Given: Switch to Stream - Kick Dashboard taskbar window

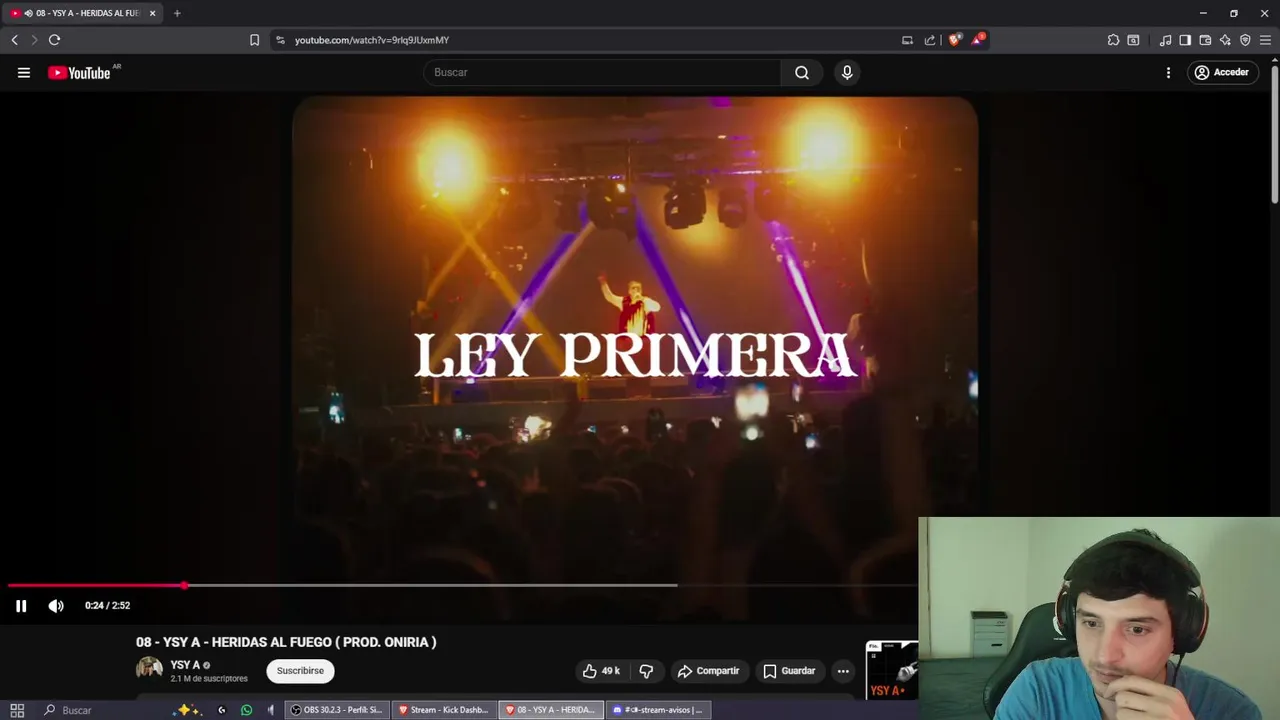Looking at the screenshot, I should point(443,710).
